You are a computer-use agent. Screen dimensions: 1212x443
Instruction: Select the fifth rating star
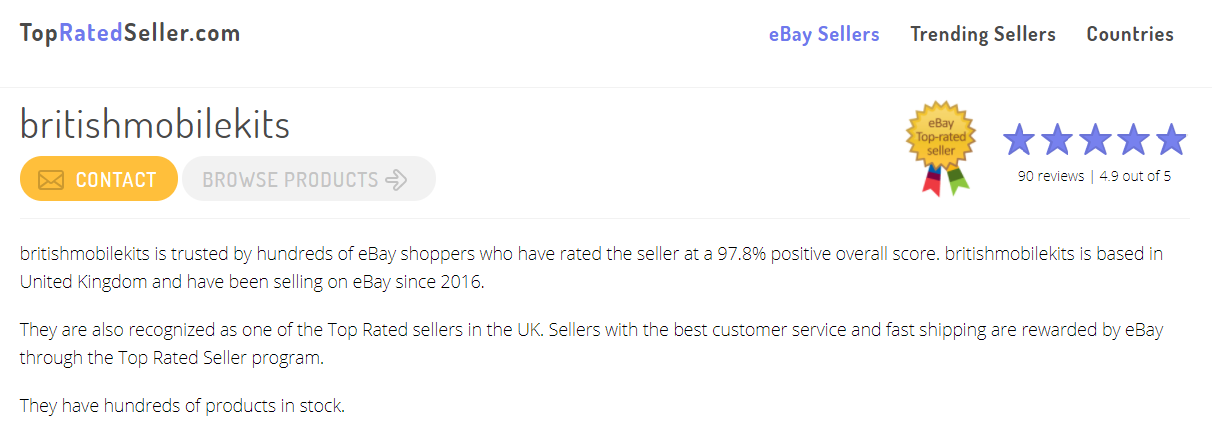[x=1170, y=140]
